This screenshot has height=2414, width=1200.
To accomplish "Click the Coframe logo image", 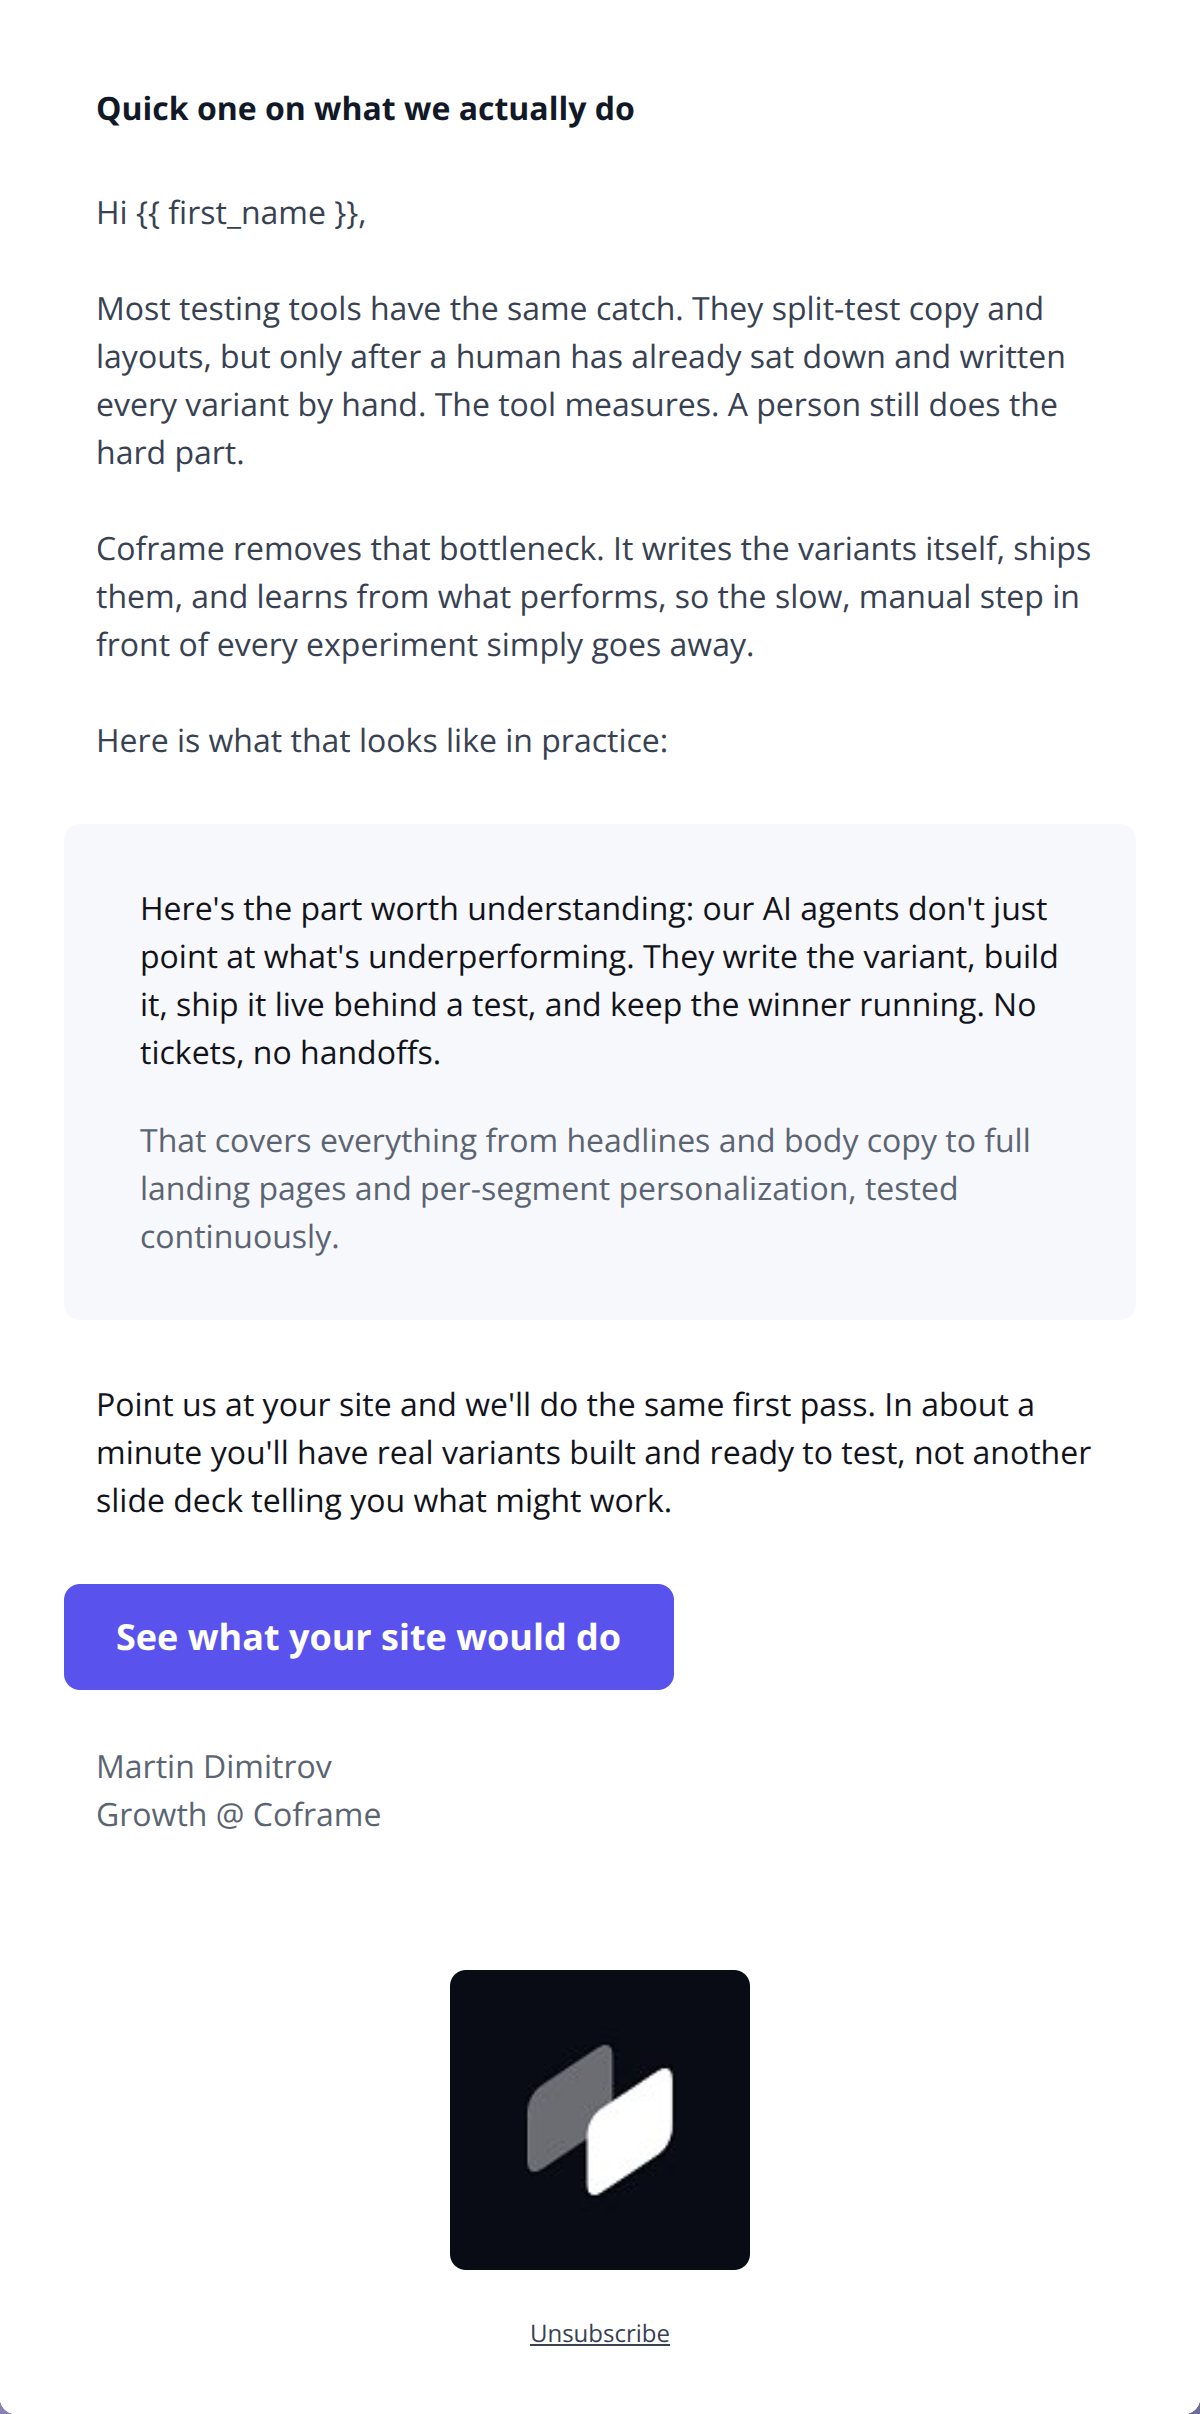I will 600,2120.
